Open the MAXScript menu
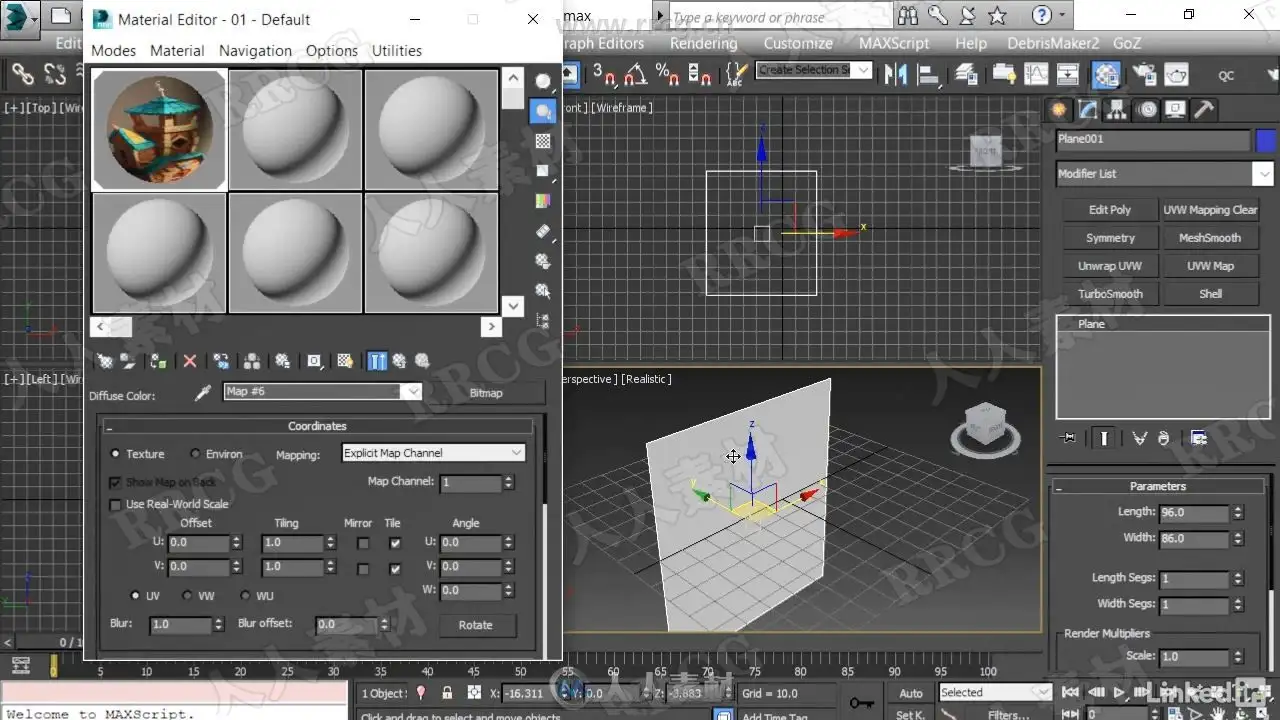This screenshot has height=720, width=1280. pyautogui.click(x=894, y=43)
